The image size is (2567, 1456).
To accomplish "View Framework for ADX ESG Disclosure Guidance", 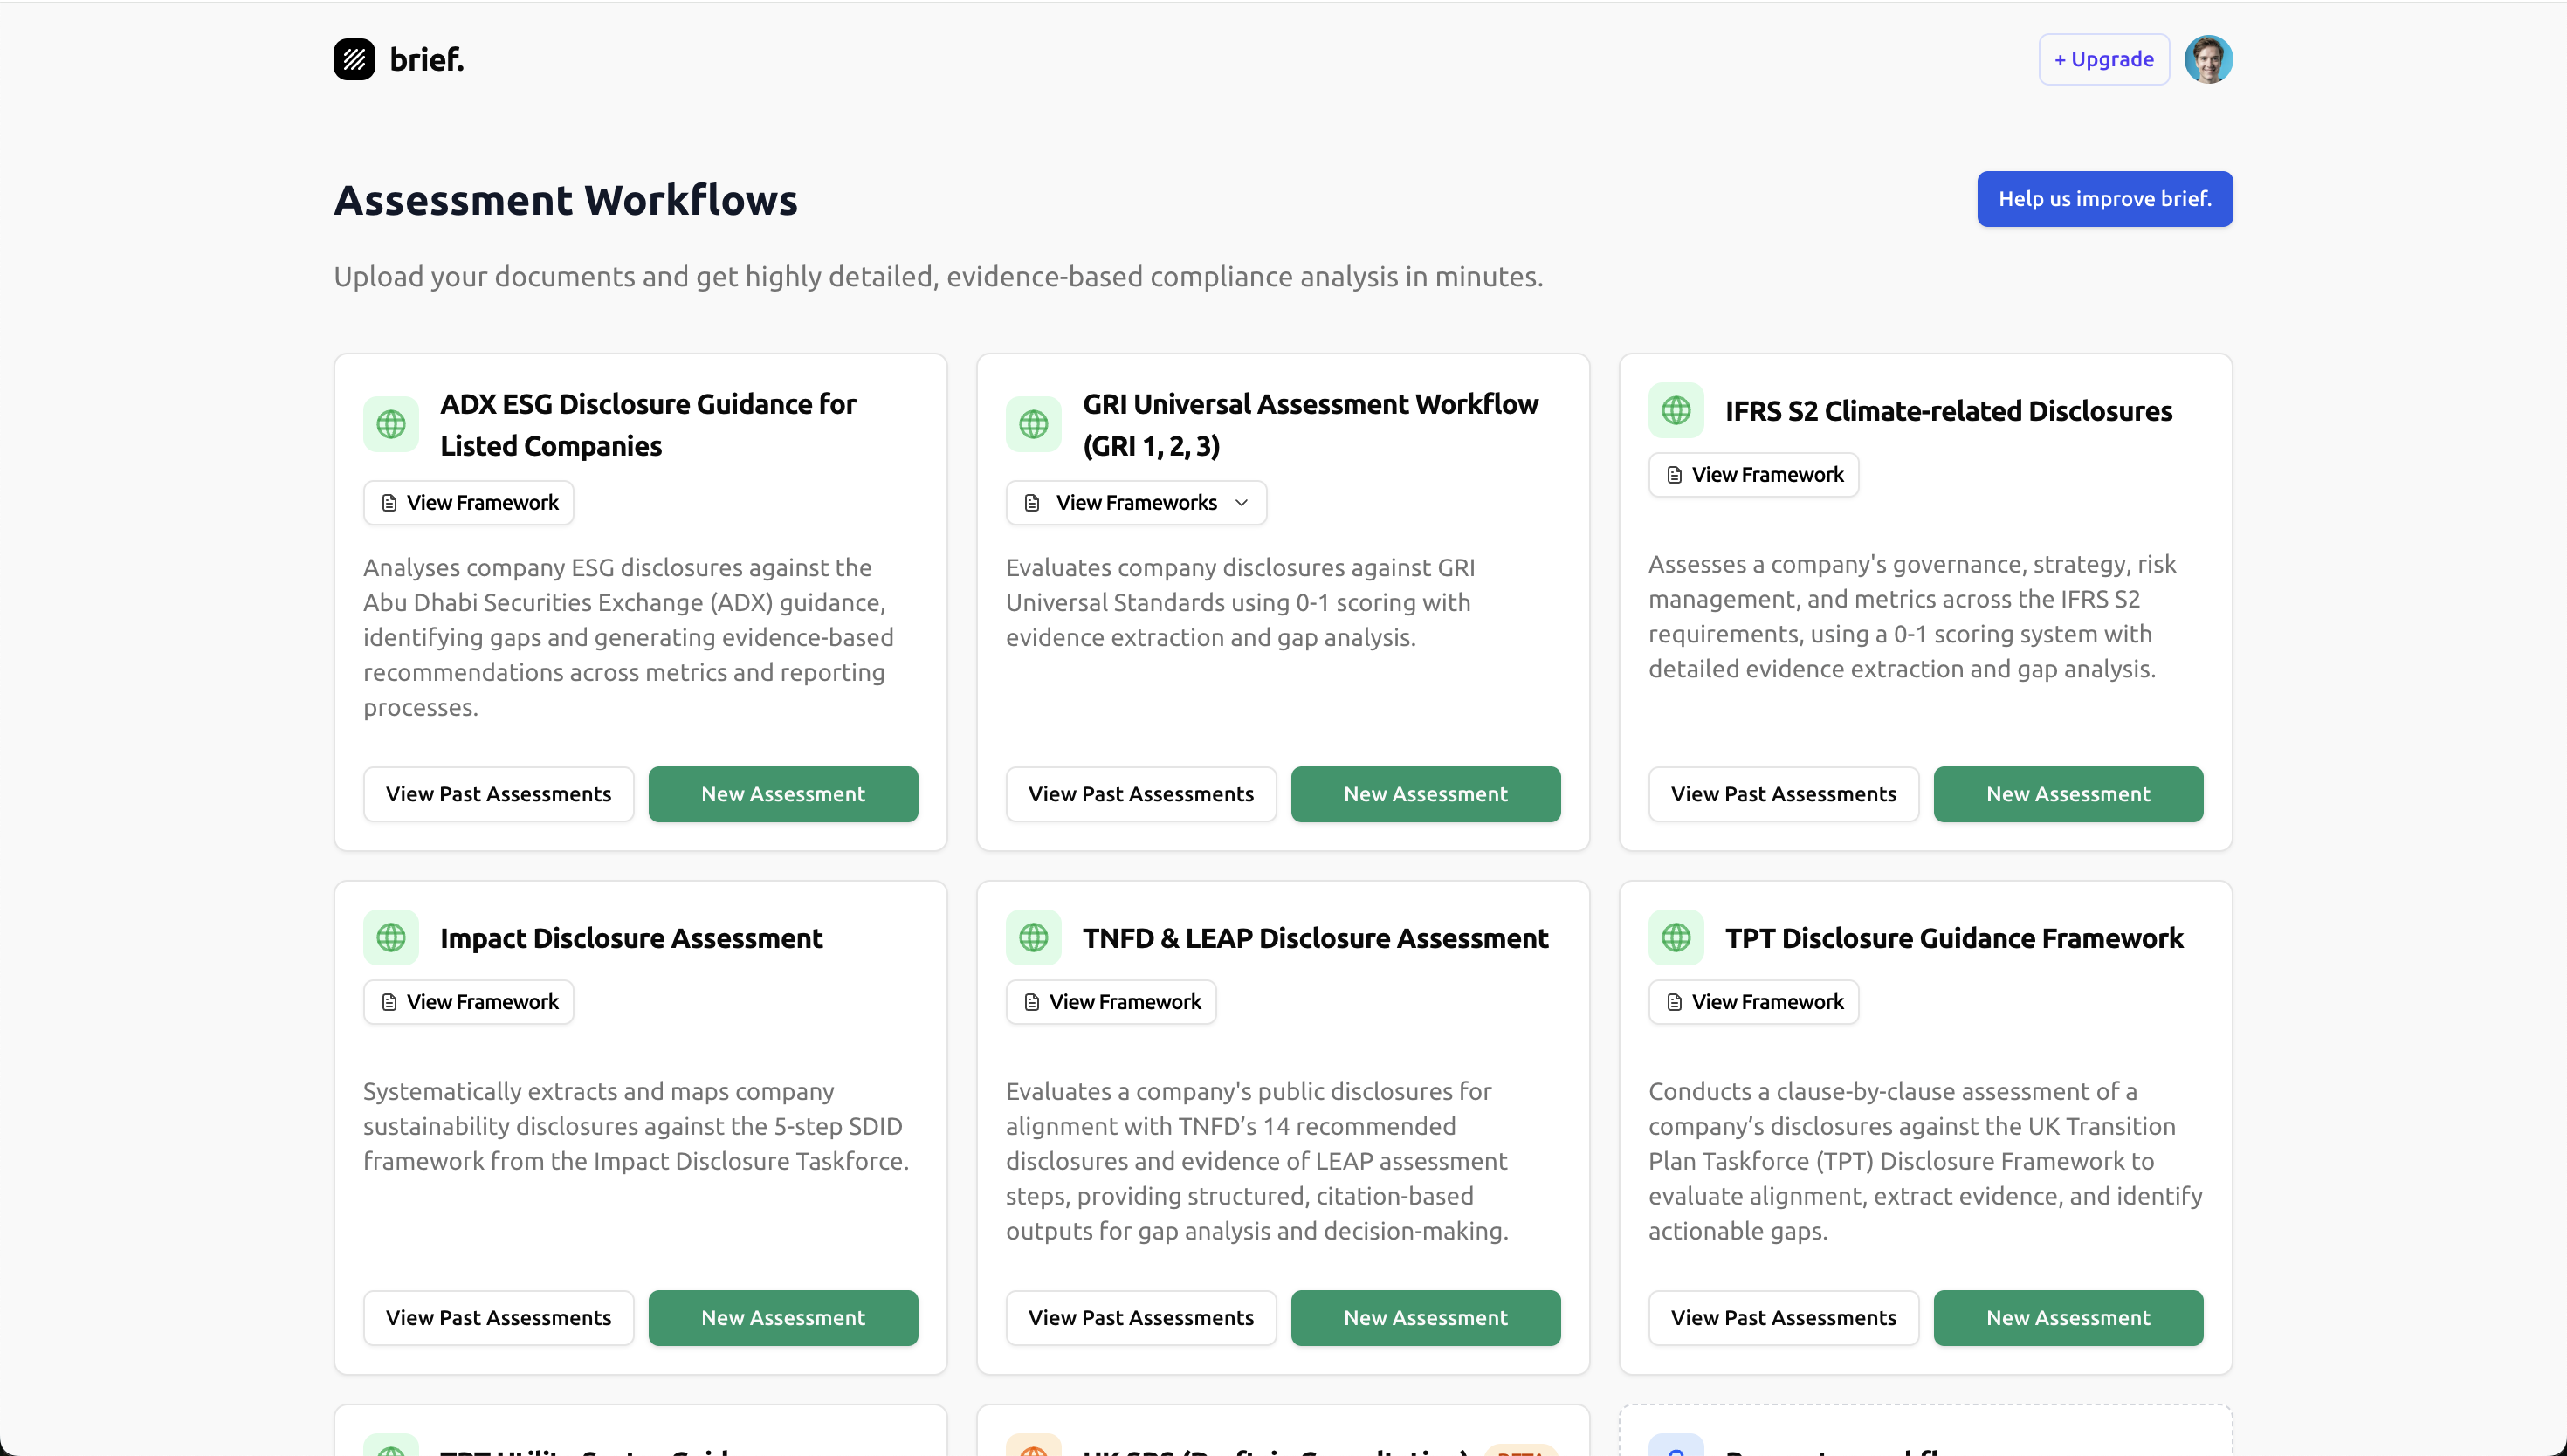I will tap(468, 503).
